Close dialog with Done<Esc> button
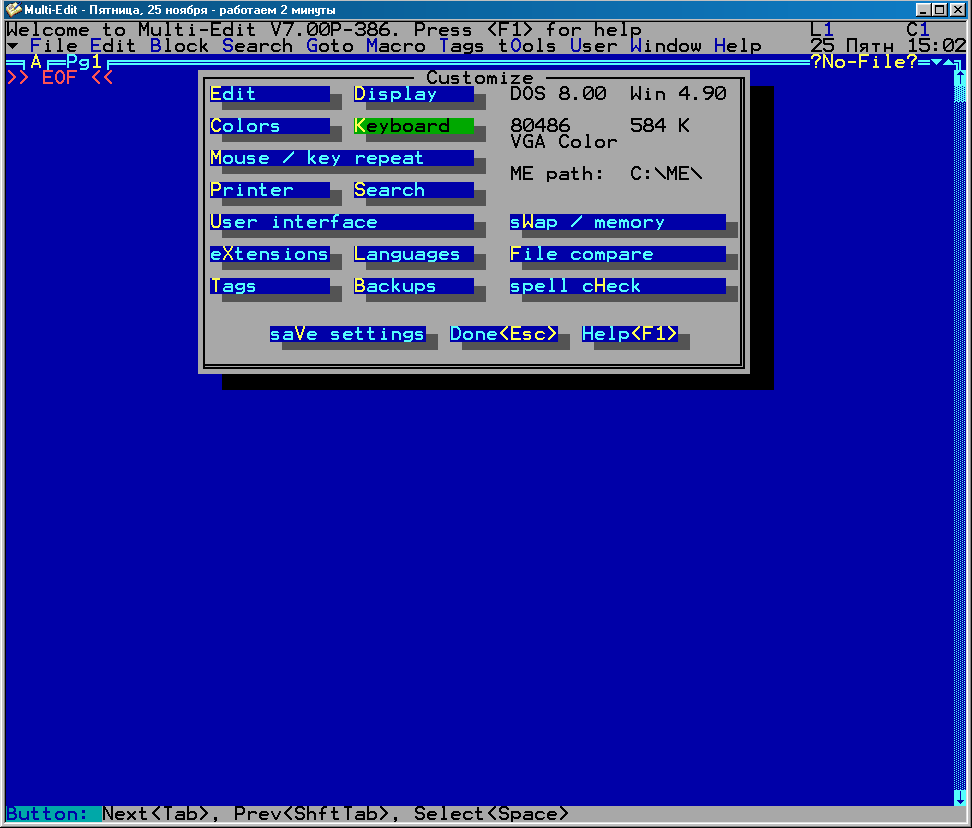The image size is (972, 828). 503,334
